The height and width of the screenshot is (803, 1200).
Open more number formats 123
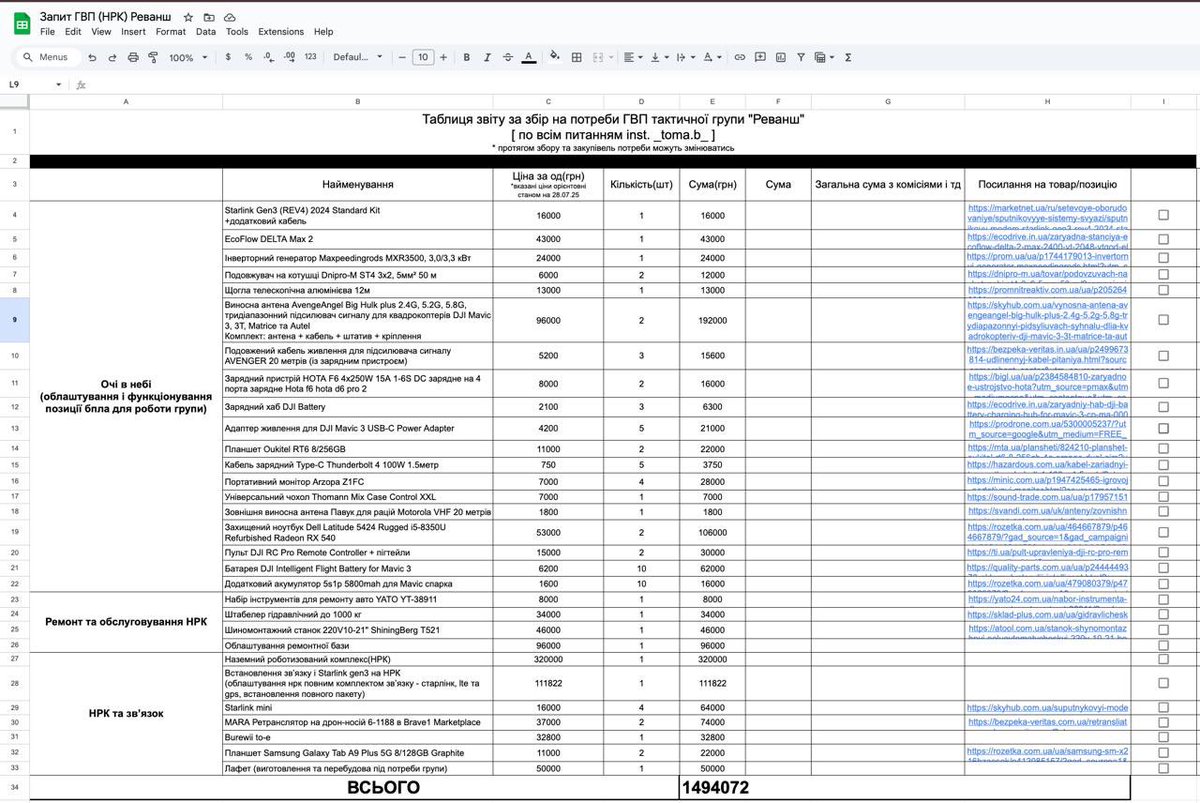pyautogui.click(x=310, y=58)
